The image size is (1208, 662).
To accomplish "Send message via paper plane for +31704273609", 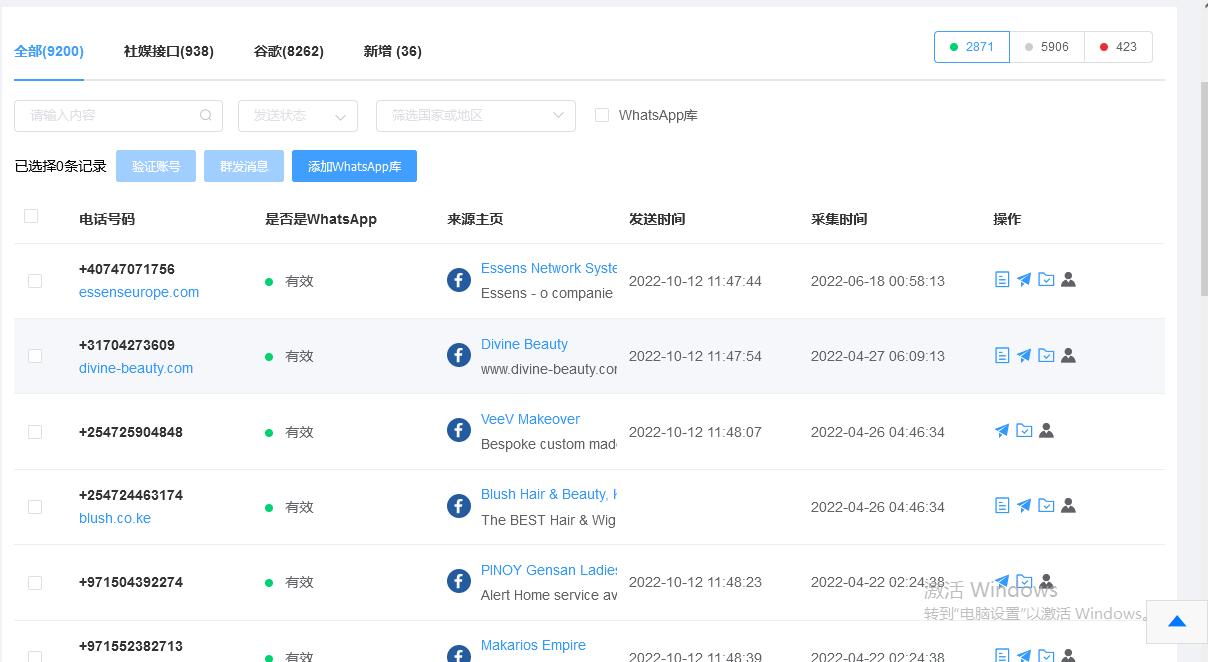I will [x=1024, y=355].
